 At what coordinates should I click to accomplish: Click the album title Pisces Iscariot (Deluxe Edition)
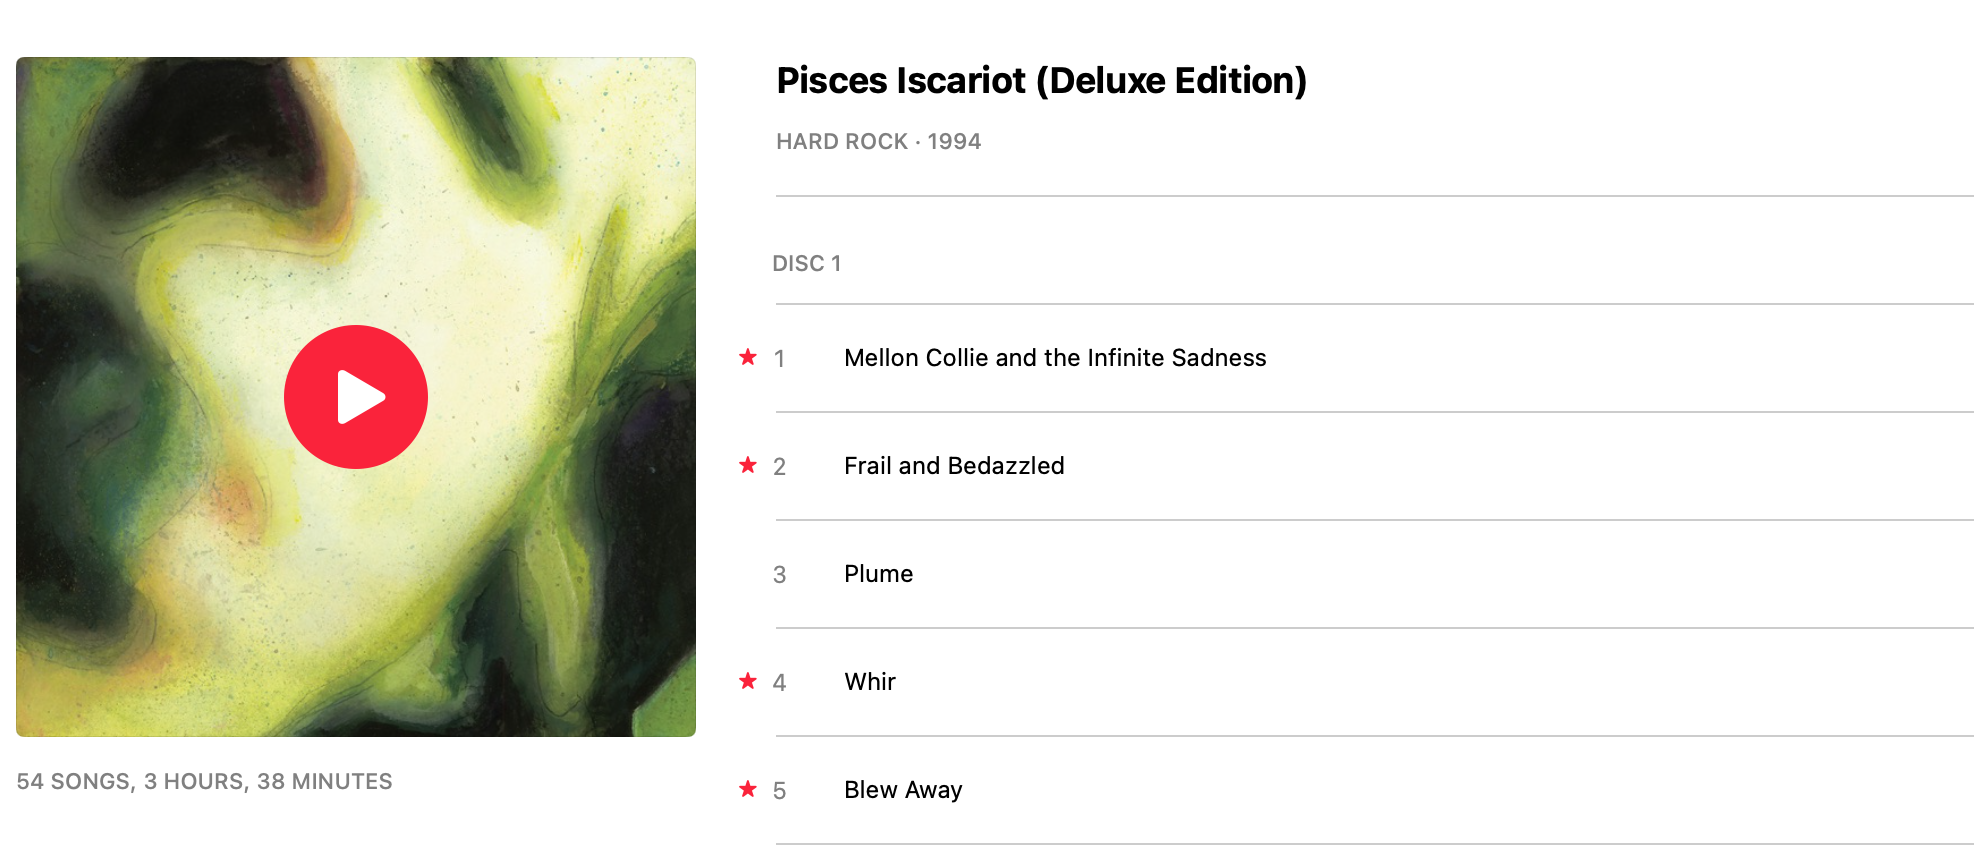click(1042, 81)
